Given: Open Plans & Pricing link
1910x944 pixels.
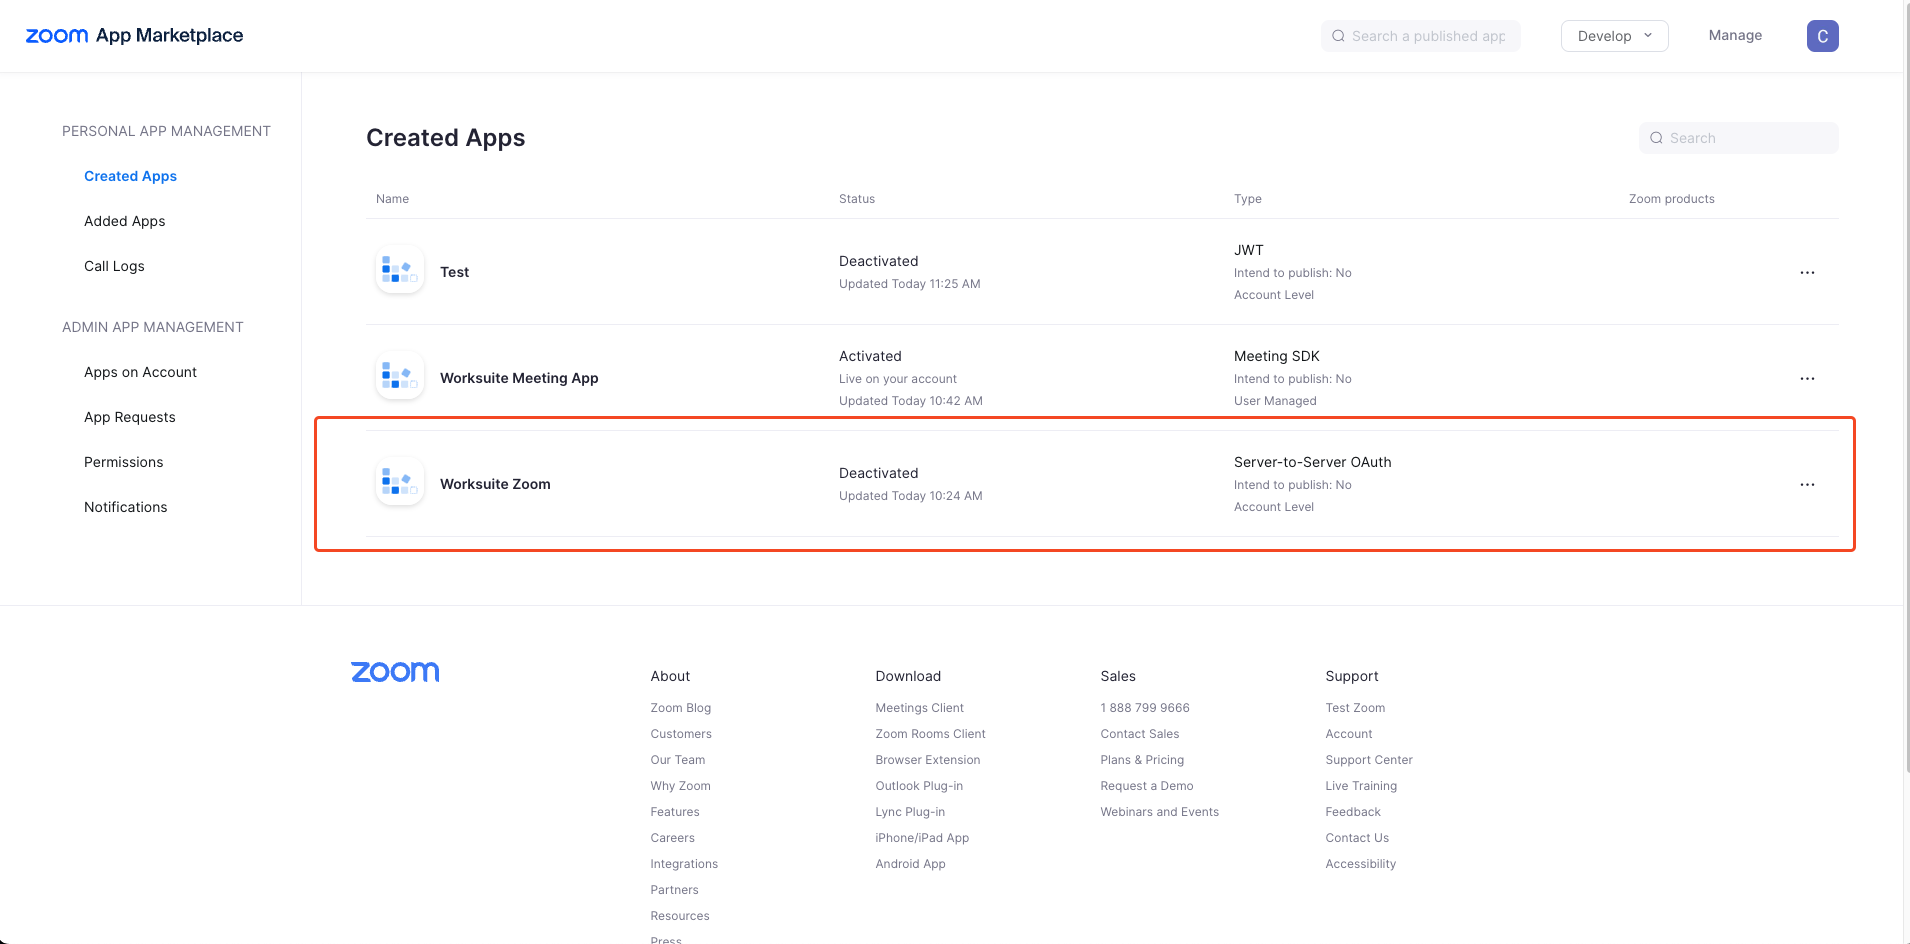Looking at the screenshot, I should coord(1142,760).
